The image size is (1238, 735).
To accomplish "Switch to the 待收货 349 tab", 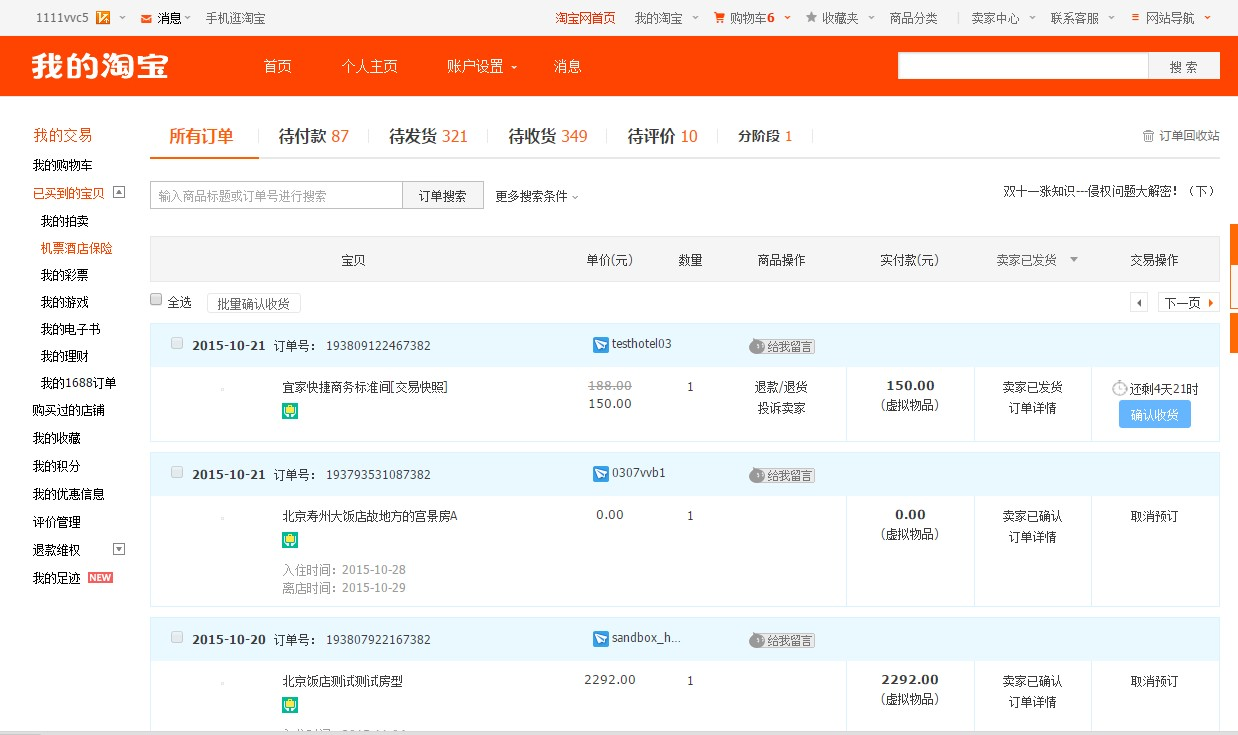I will tap(548, 136).
